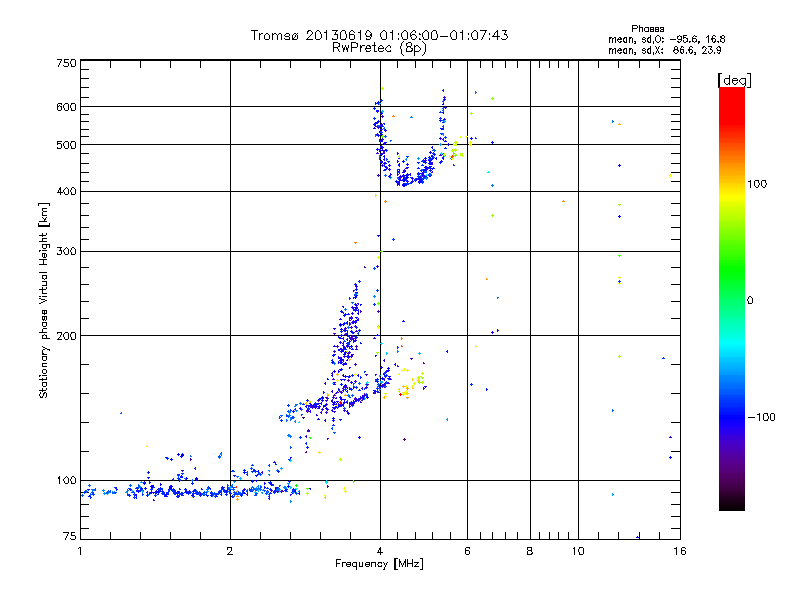Click the x-axis tick label '8'
800x600 pixels.
(x=530, y=551)
